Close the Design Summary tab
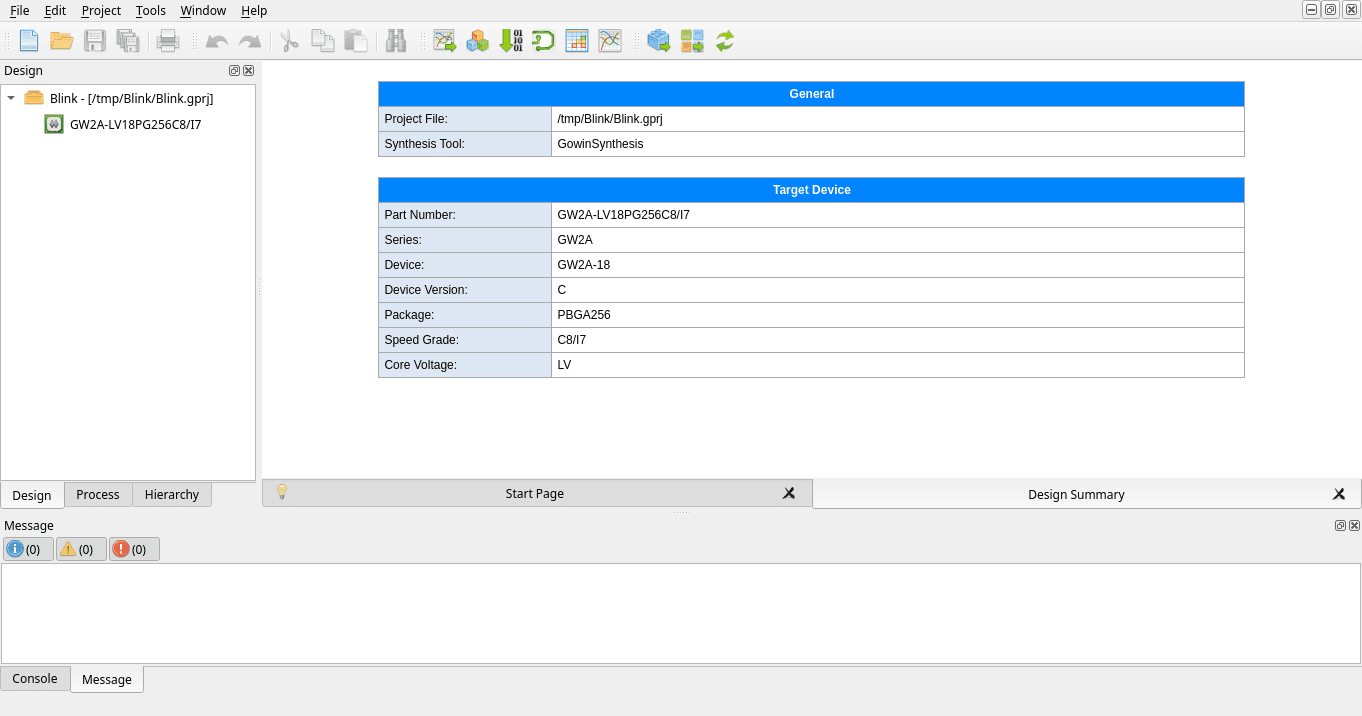The height and width of the screenshot is (716, 1362). point(1339,494)
